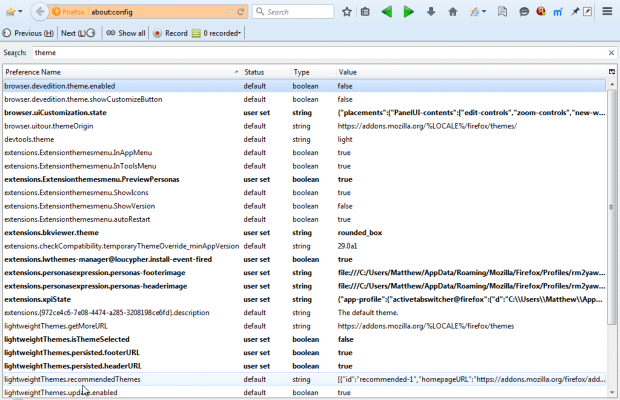The image size is (620, 400).
Task: Start recording with the Record button
Action: point(170,33)
